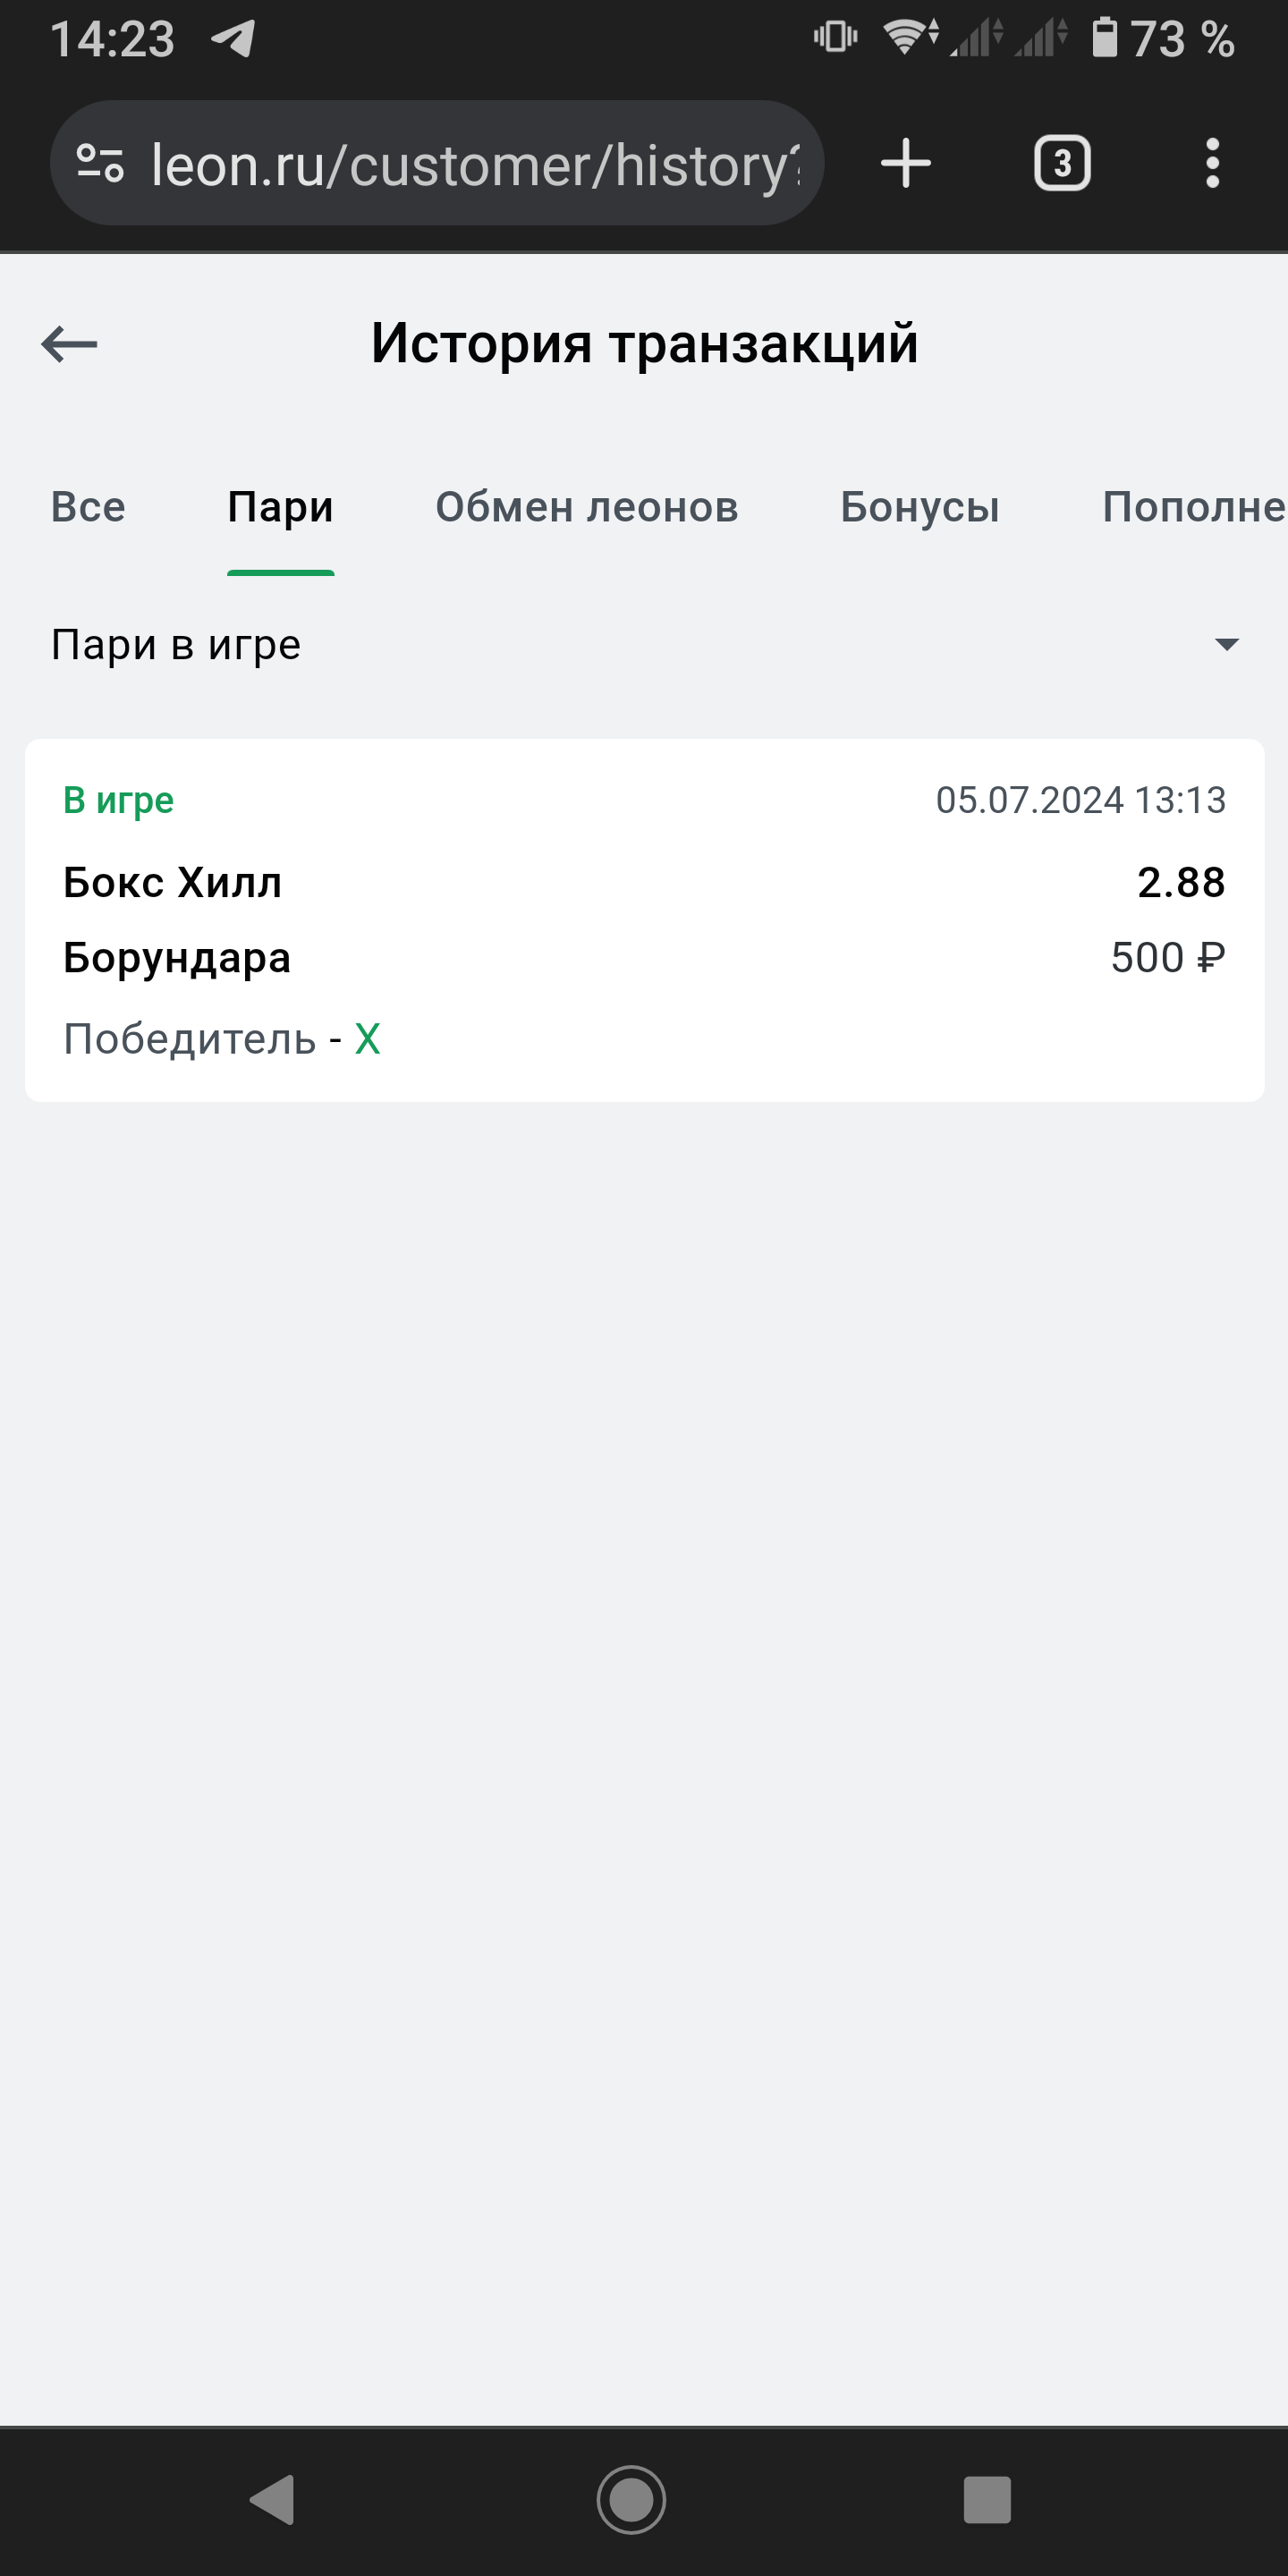This screenshot has width=1288, height=2576.
Task: Open the site info icon in address bar
Action: pos(100,164)
